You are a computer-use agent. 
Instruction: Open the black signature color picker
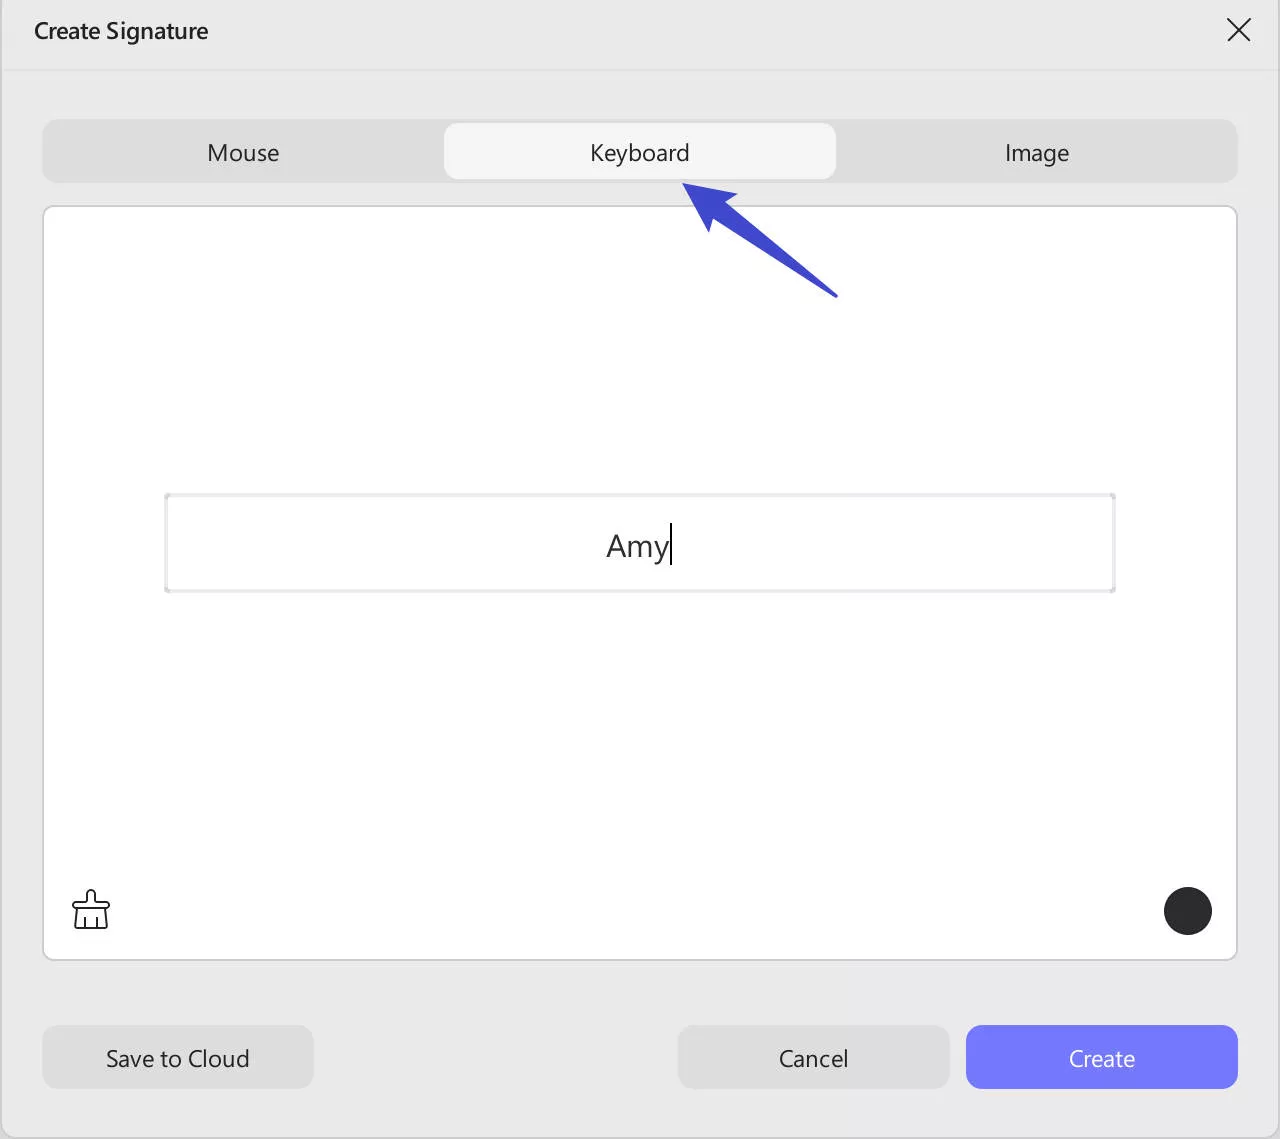tap(1187, 911)
